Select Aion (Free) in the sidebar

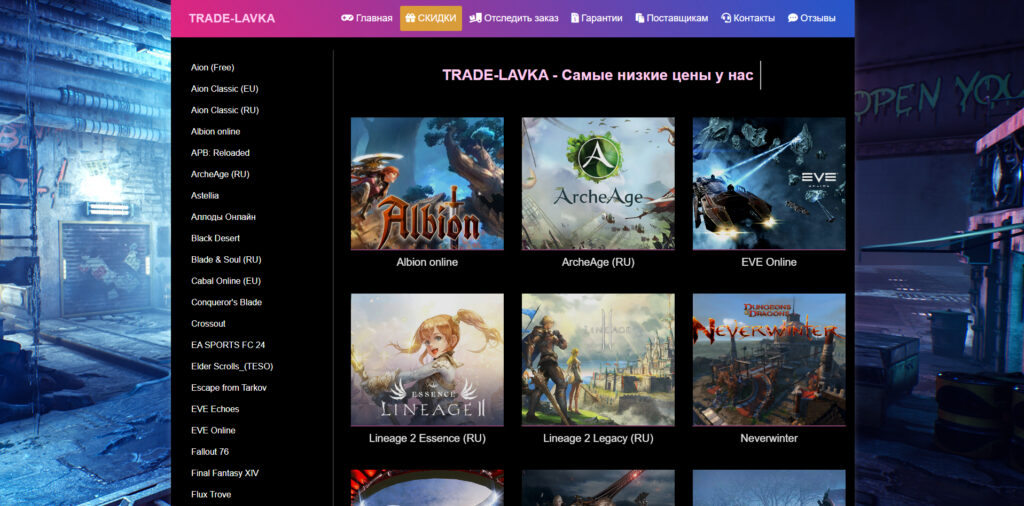tap(212, 67)
